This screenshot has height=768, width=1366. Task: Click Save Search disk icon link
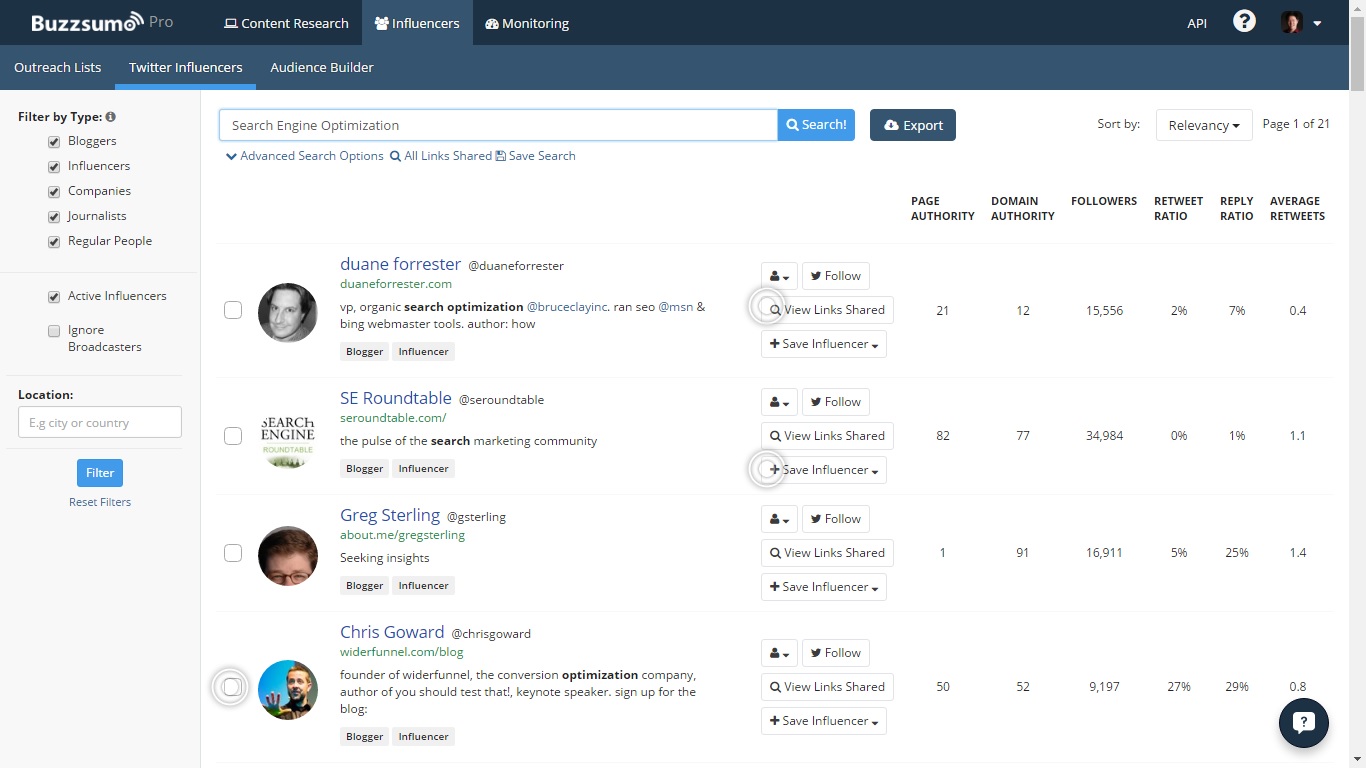pos(536,156)
